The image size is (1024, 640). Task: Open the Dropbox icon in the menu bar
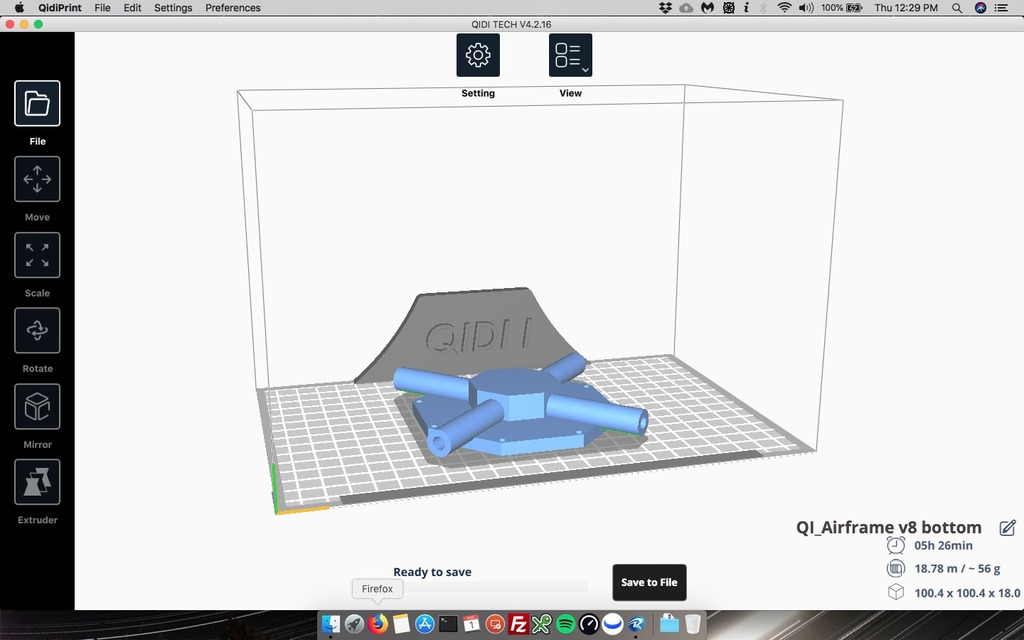click(x=663, y=8)
